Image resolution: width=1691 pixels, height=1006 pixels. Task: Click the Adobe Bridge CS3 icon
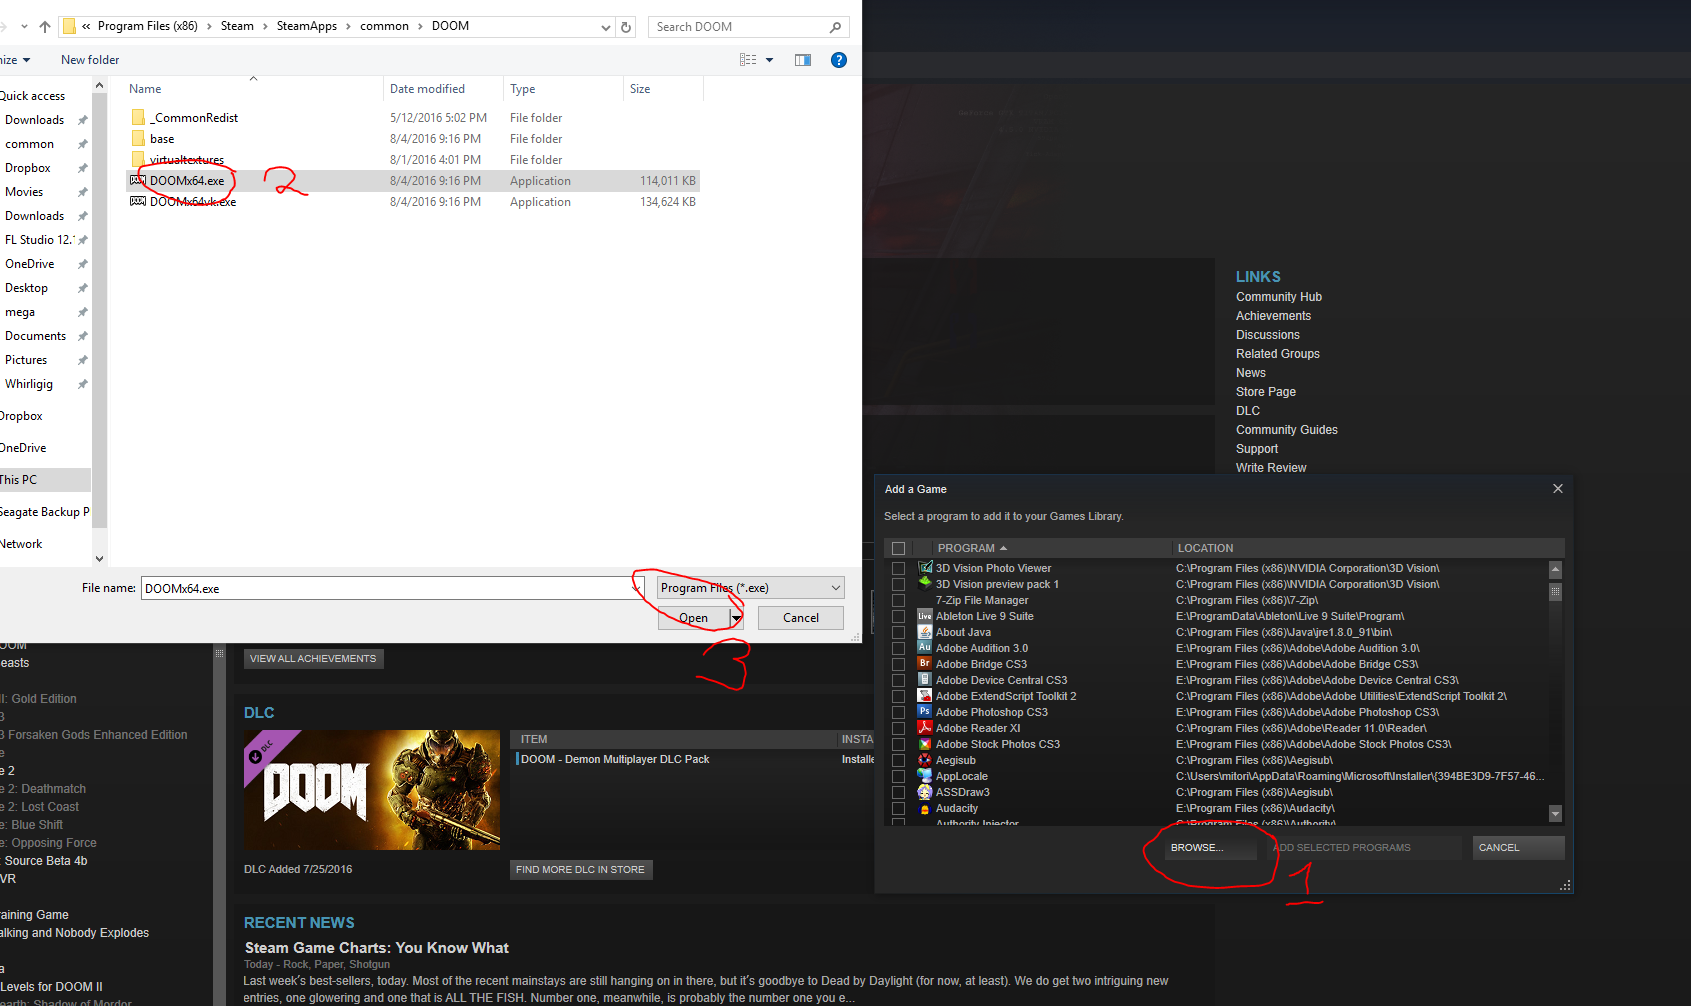click(925, 664)
